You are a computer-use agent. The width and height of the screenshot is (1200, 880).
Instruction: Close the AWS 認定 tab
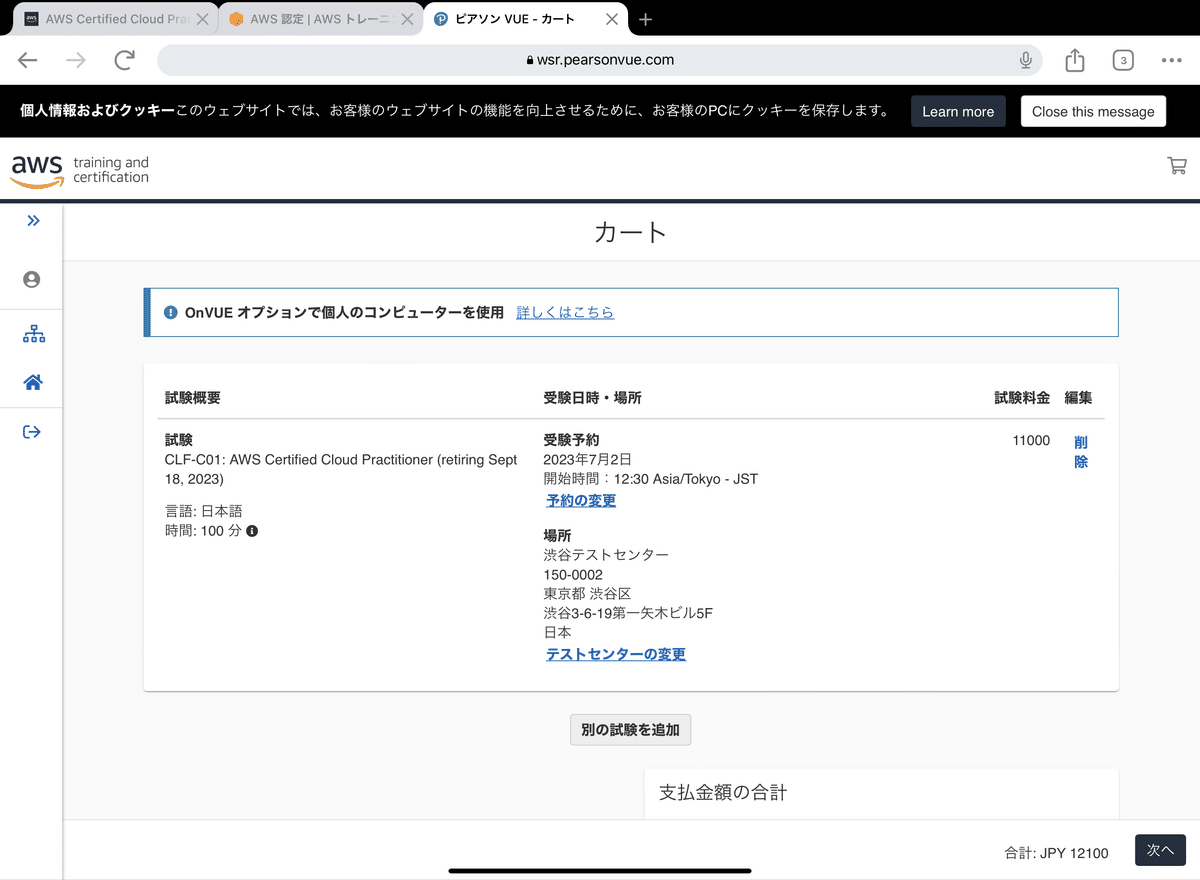click(x=409, y=19)
